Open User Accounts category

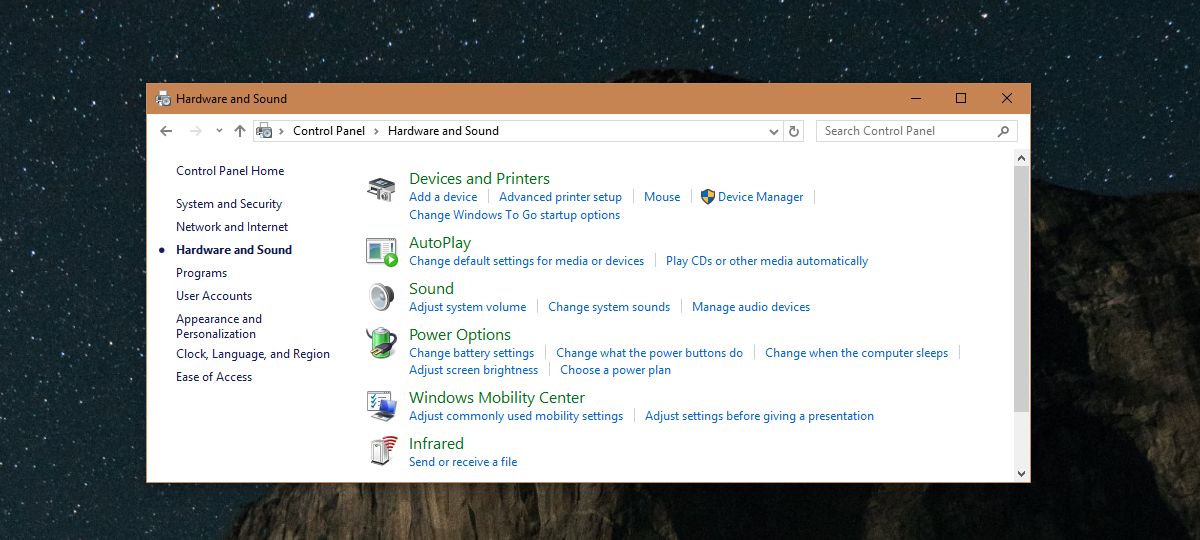pyautogui.click(x=214, y=296)
